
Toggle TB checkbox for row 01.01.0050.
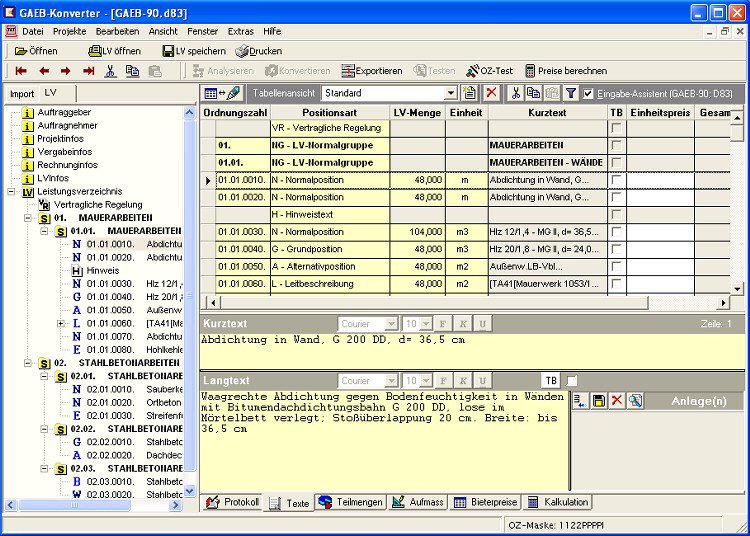pyautogui.click(x=617, y=266)
